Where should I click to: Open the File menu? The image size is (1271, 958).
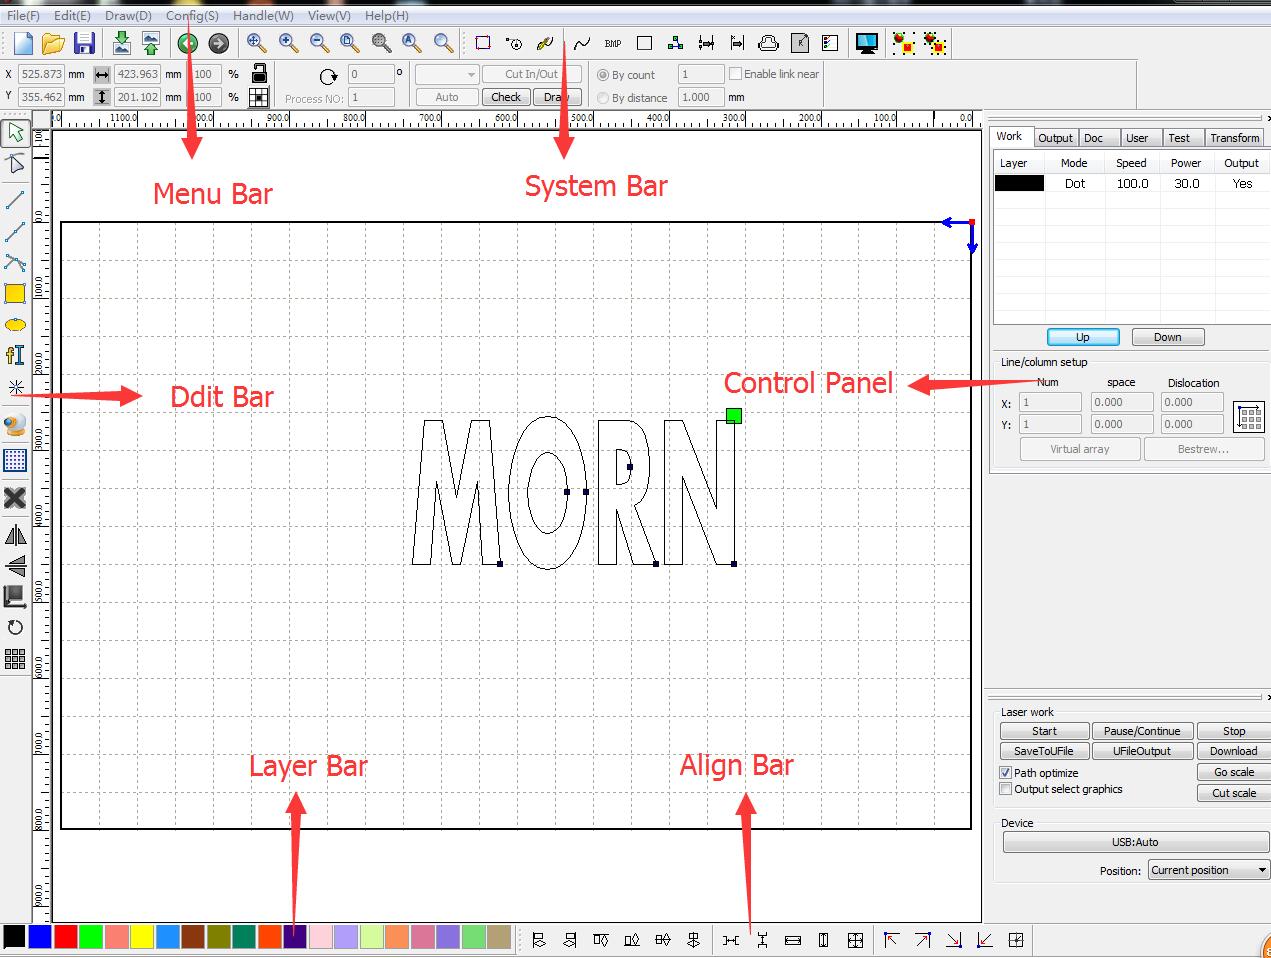(23, 16)
